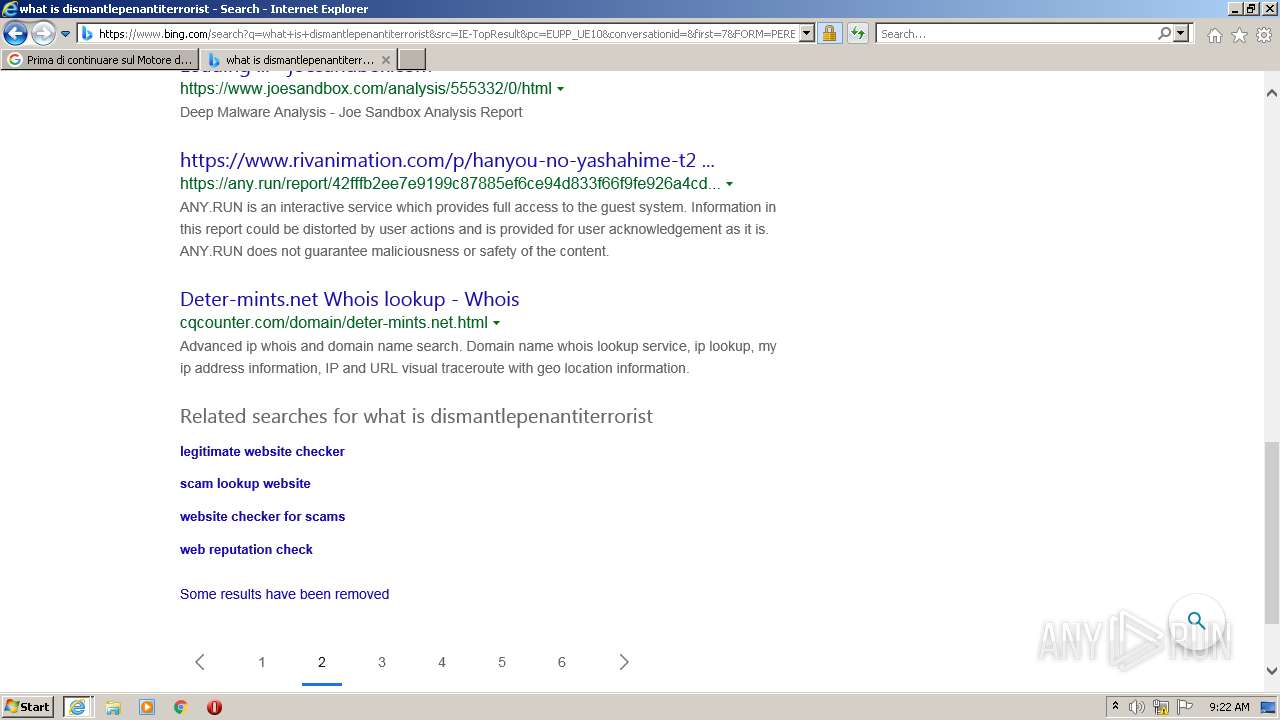Open the Windows Start button
The width and height of the screenshot is (1280, 720).
(x=28, y=707)
